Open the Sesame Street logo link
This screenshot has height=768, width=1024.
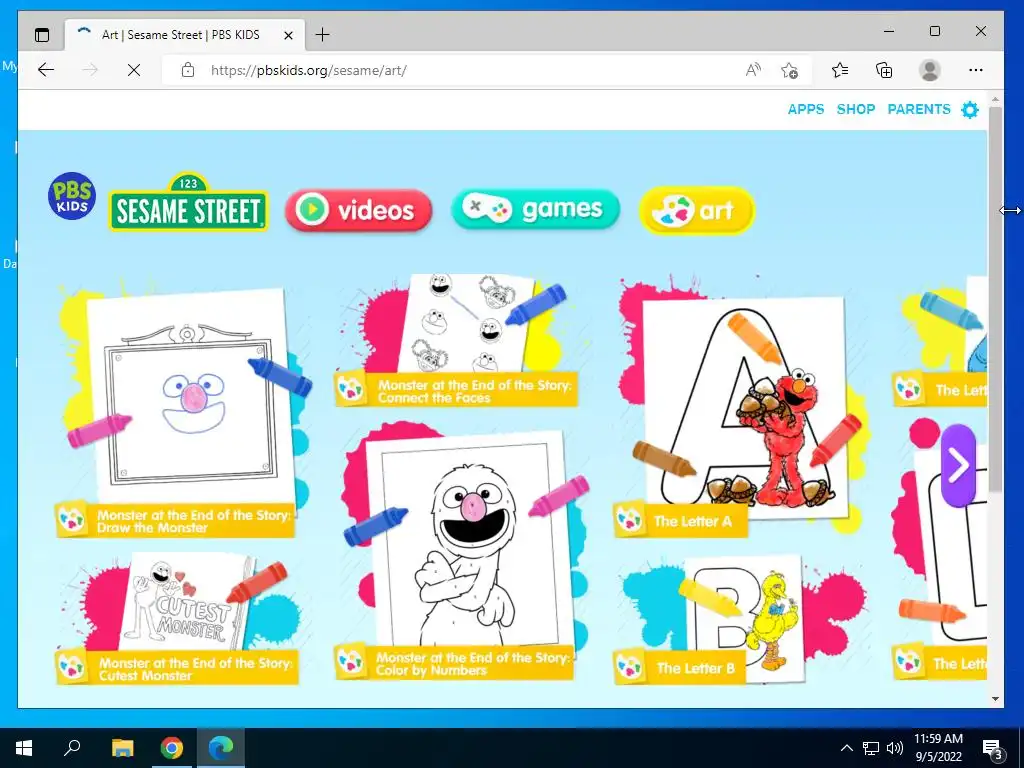tap(188, 202)
